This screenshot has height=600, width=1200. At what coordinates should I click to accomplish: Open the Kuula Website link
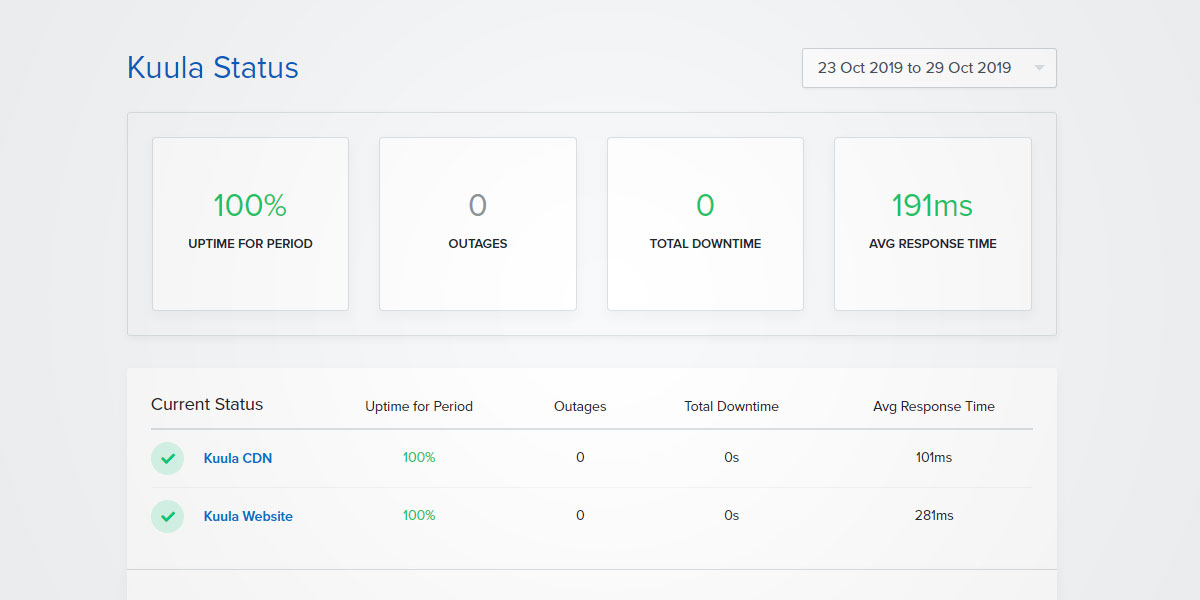[x=248, y=516]
